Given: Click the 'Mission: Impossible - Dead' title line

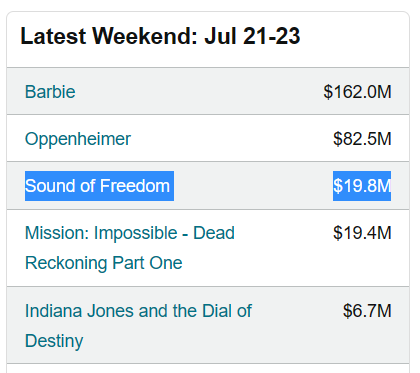Looking at the screenshot, I should 130,233.
